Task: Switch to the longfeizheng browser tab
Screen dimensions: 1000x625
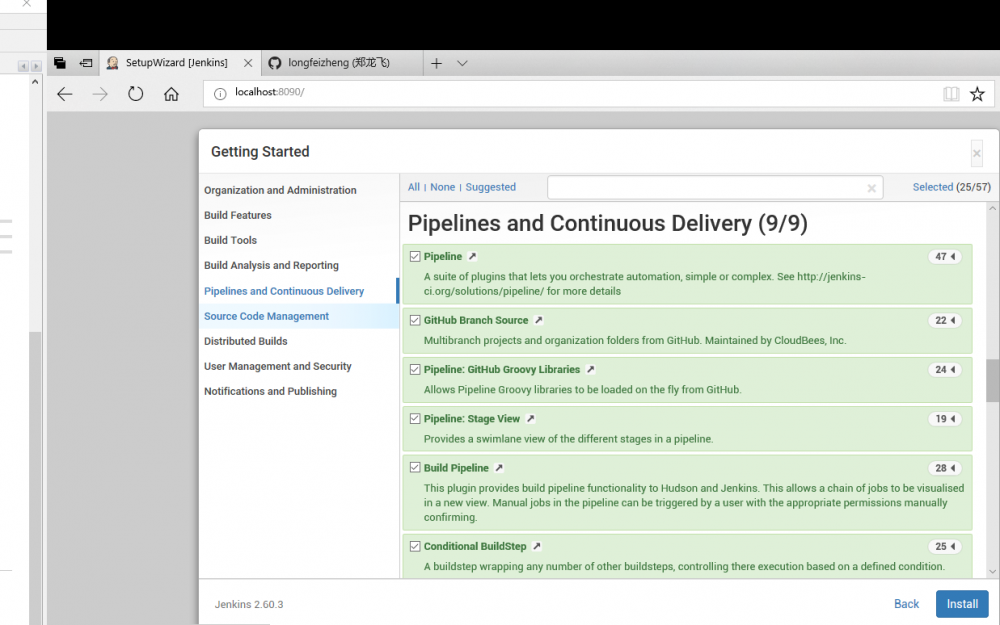Action: pos(330,62)
